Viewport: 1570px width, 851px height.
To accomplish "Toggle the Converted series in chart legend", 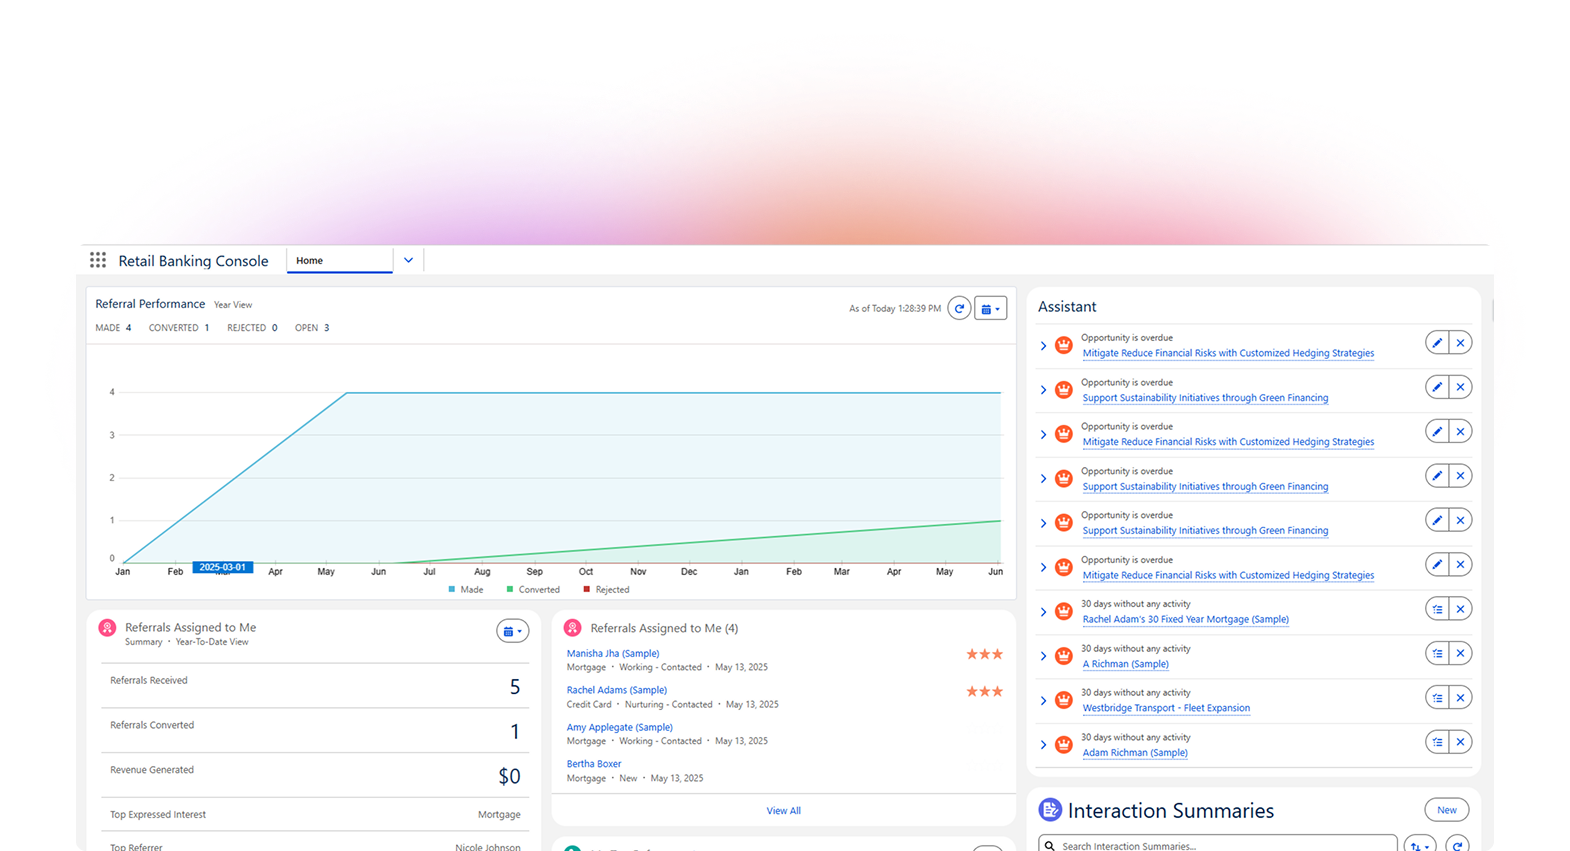I will (x=533, y=590).
